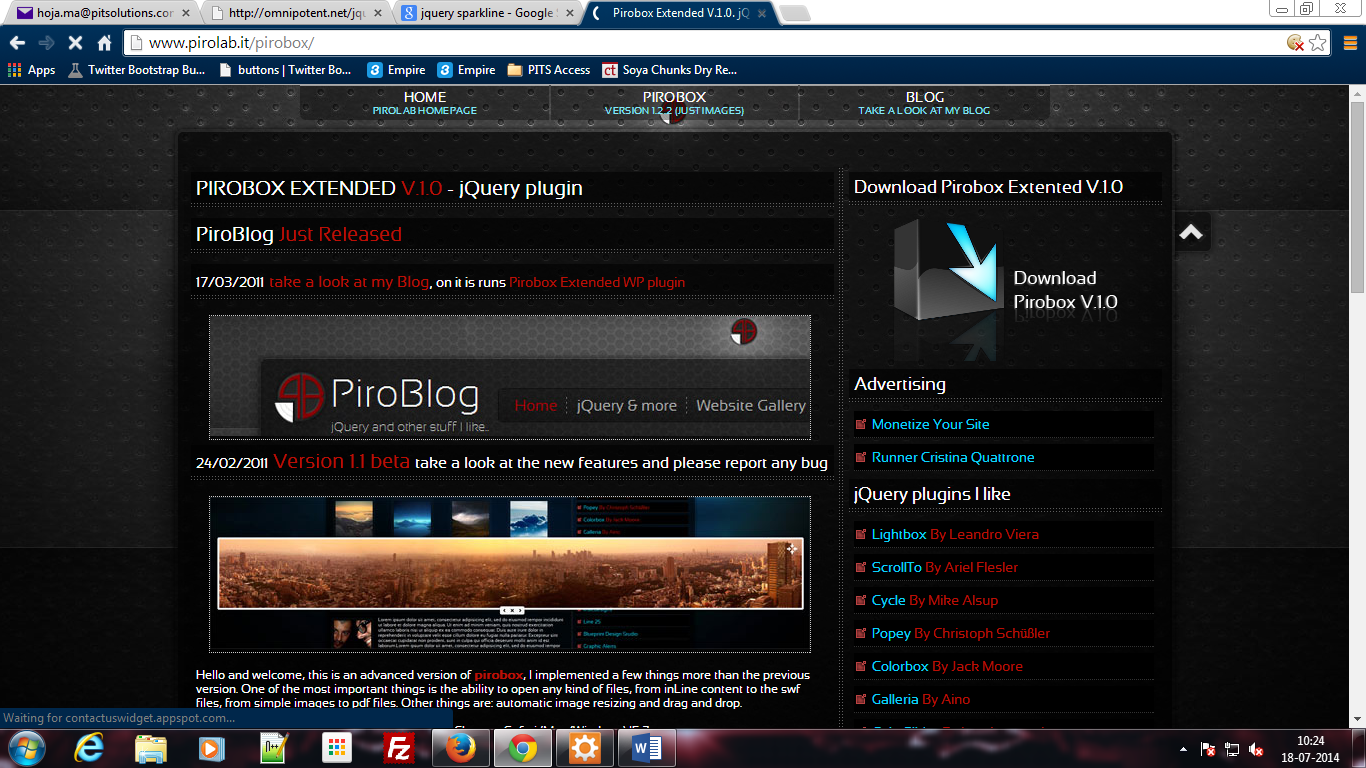This screenshot has width=1366, height=768.
Task: Go back using the browser back arrow
Action: tap(17, 43)
